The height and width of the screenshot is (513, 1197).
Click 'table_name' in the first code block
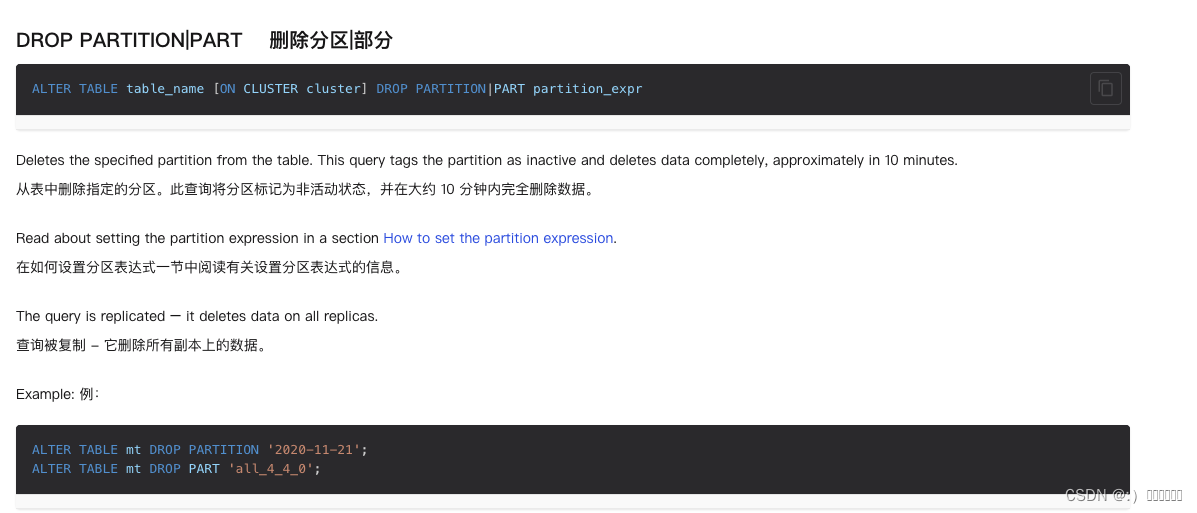coord(165,89)
